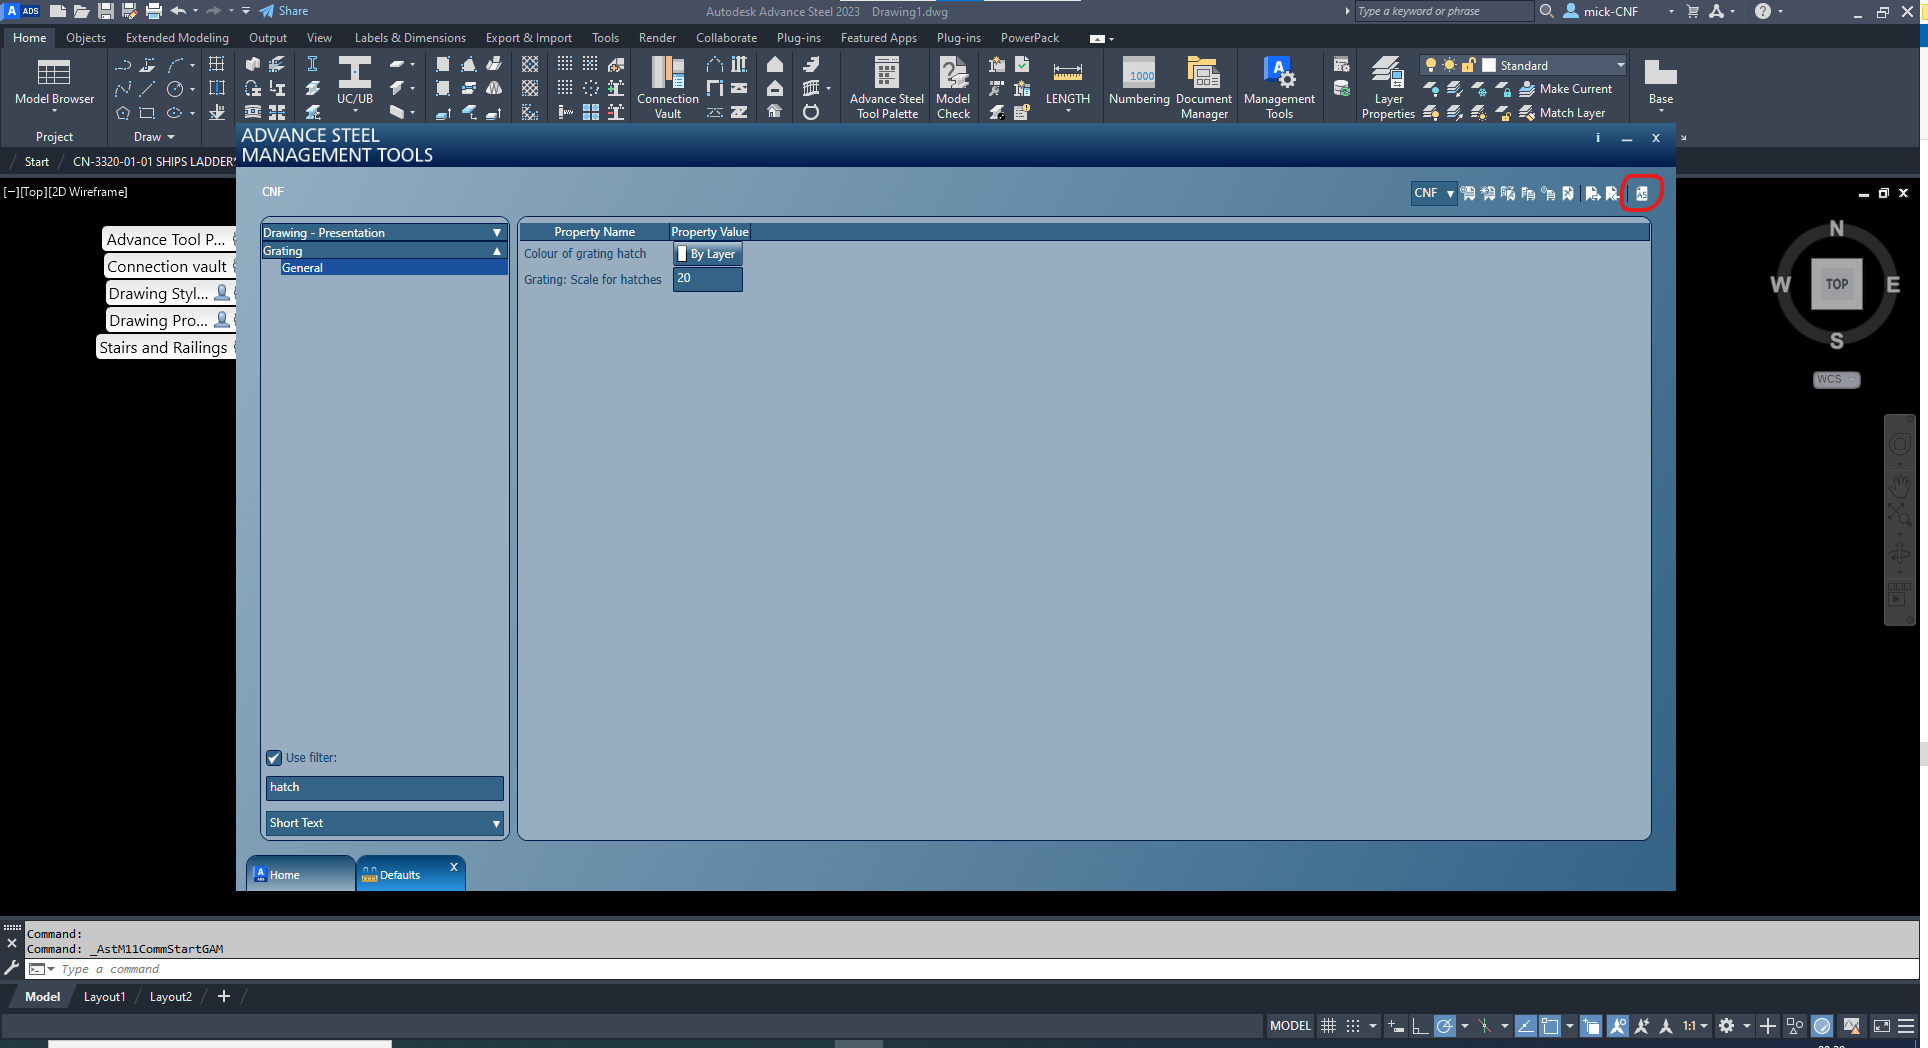Click the By Layer colour swatch
This screenshot has width=1928, height=1048.
(x=707, y=254)
